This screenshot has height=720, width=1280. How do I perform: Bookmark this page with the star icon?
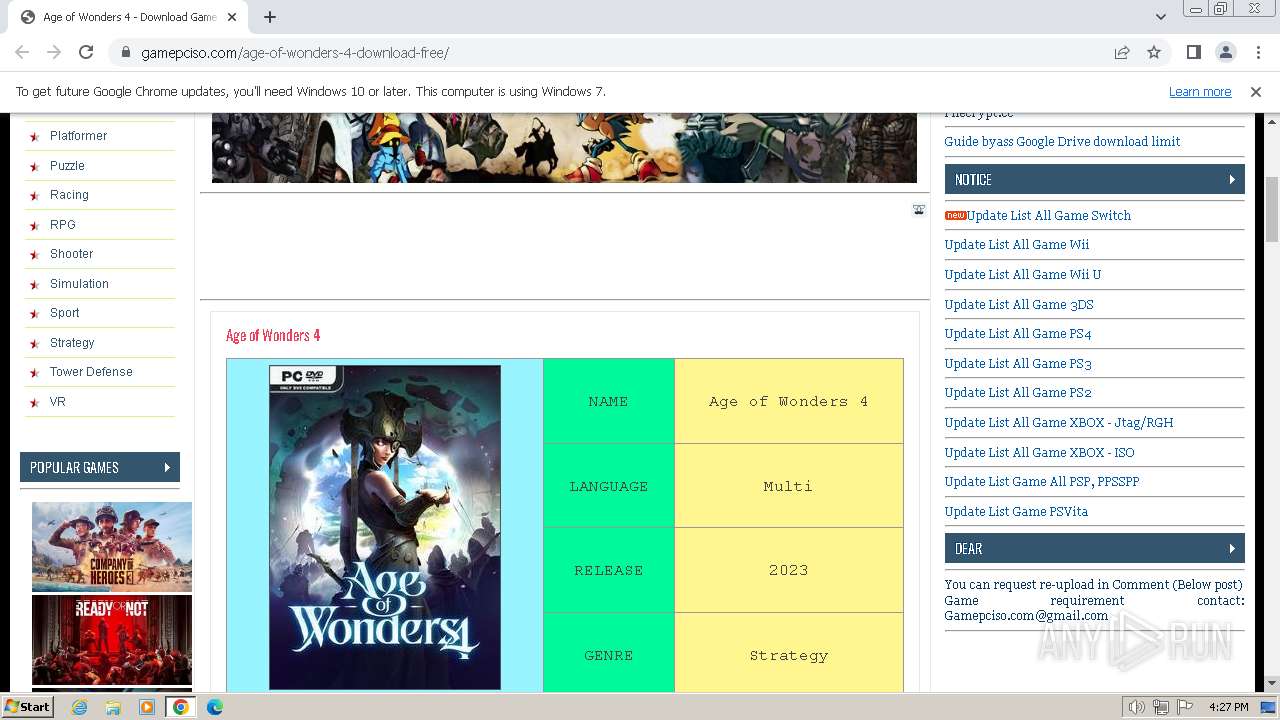pyautogui.click(x=1154, y=52)
